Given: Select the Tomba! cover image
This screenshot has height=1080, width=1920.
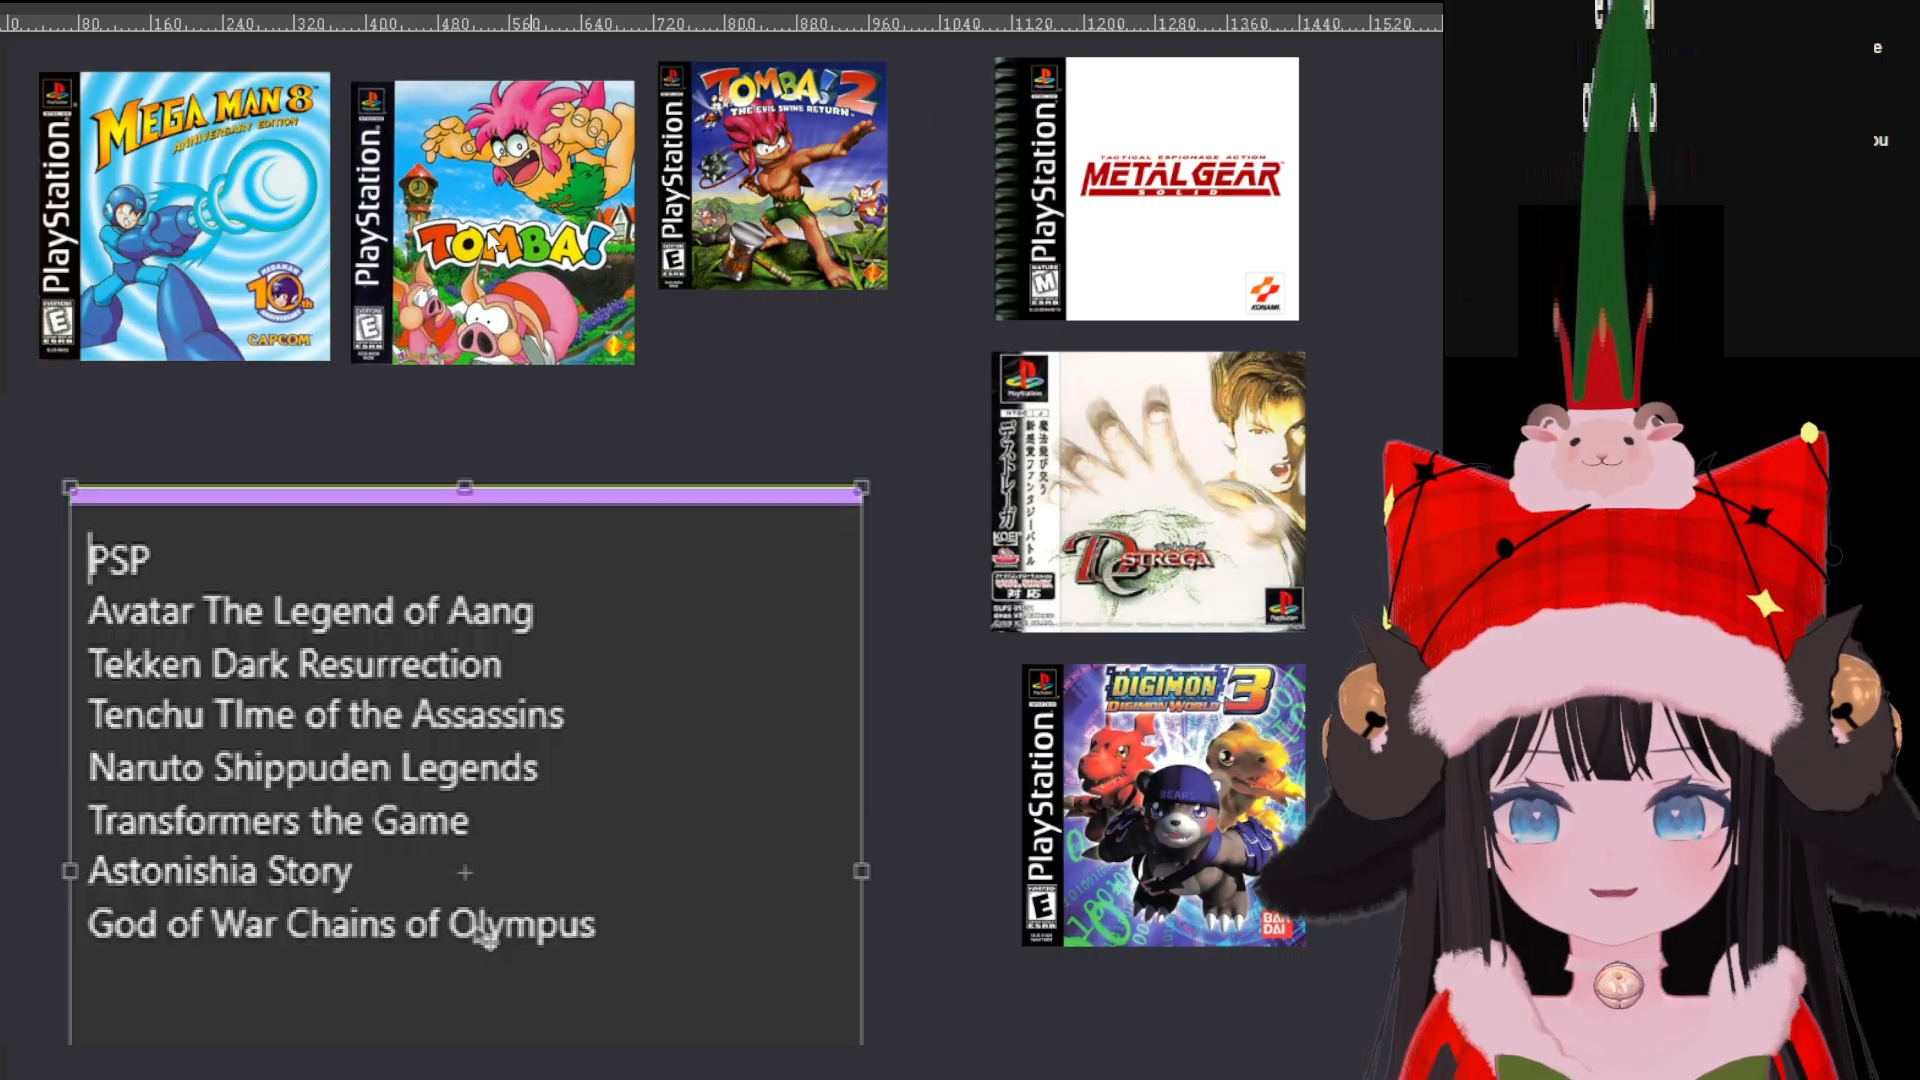Looking at the screenshot, I should coord(493,222).
